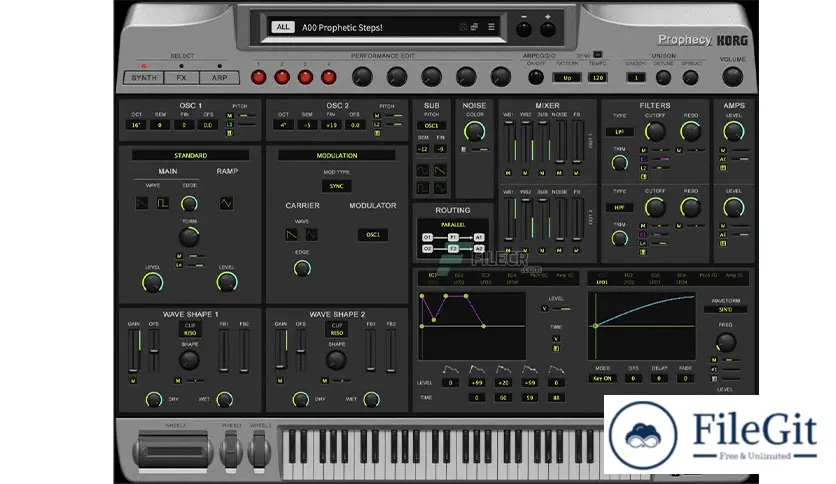Open the Arpeggio Pattern 'Up' selector

[567, 78]
